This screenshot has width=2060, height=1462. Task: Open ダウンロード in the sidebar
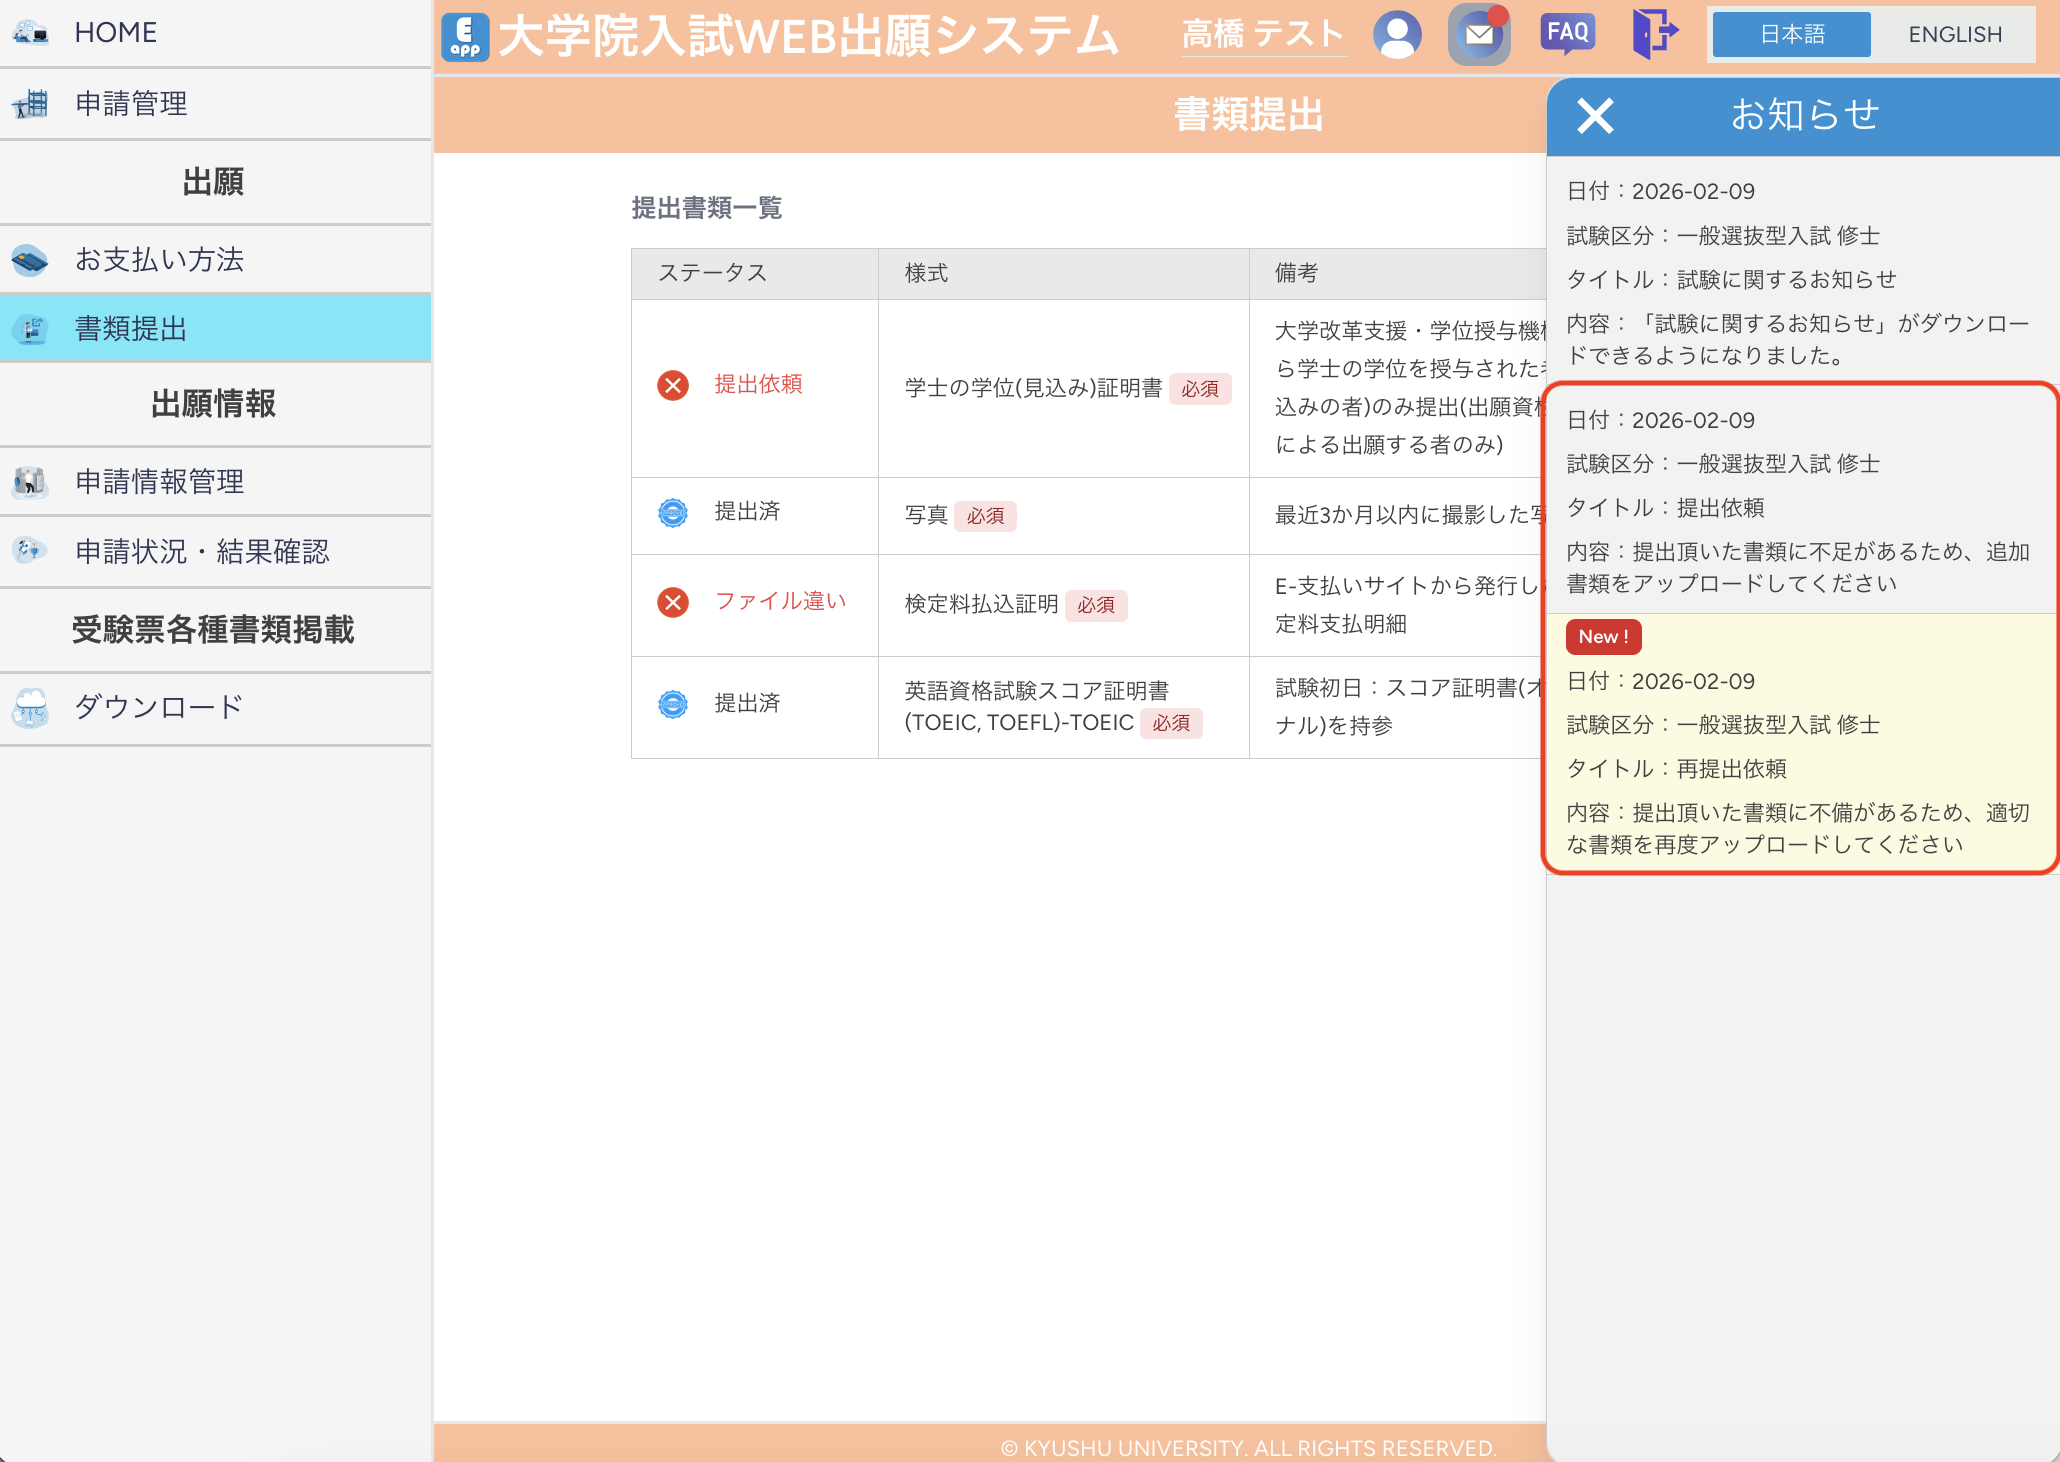pyautogui.click(x=158, y=708)
